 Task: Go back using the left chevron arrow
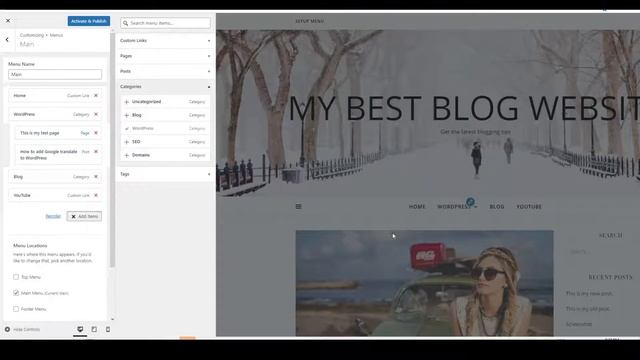pyautogui.click(x=7, y=40)
